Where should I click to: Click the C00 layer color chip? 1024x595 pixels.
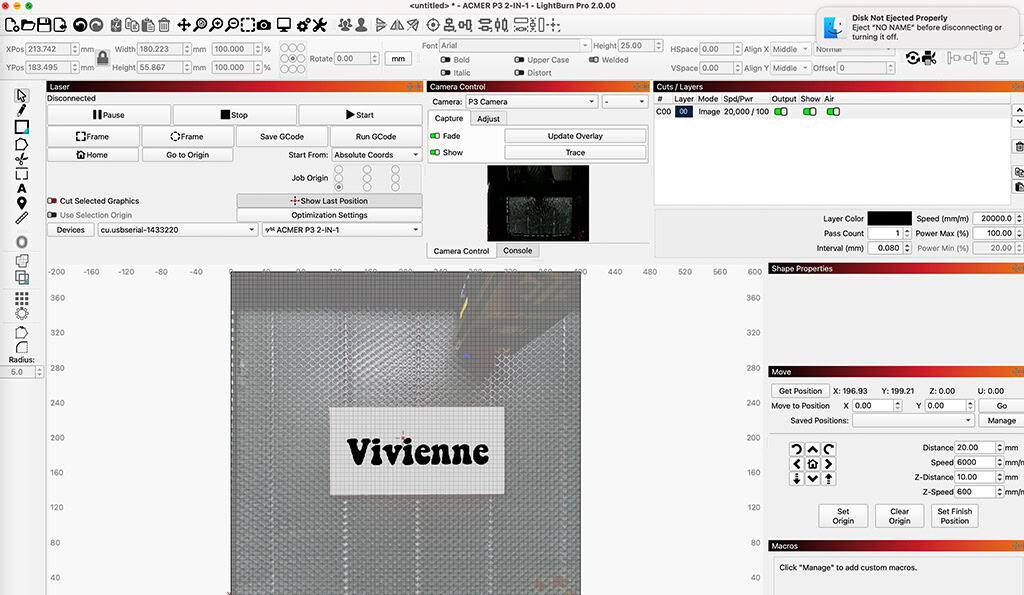point(684,112)
